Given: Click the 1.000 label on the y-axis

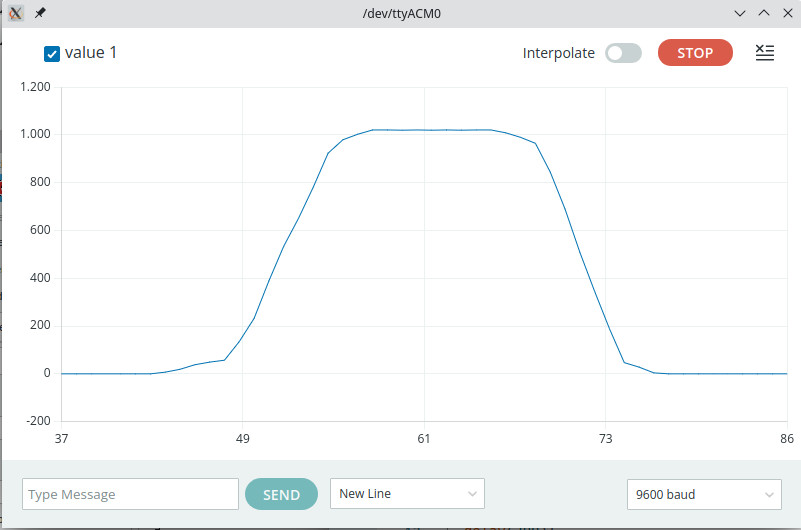Looking at the screenshot, I should coord(34,134).
